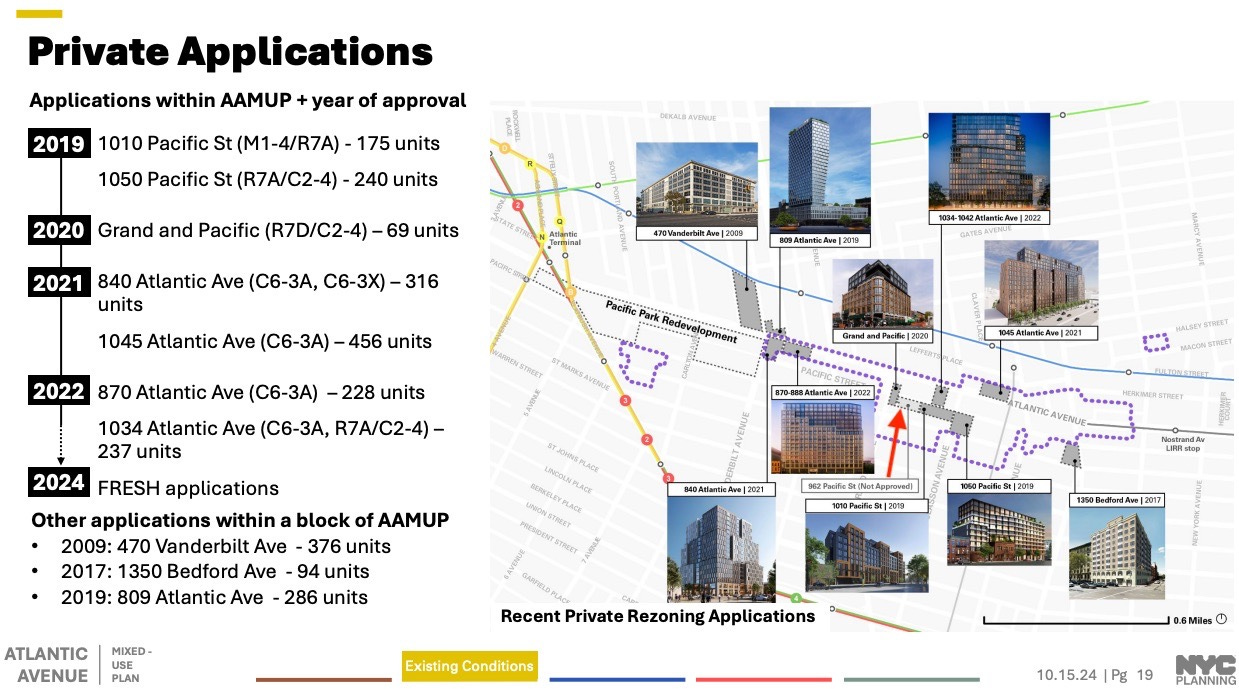This screenshot has height=689, width=1239.
Task: Select the 2022 year badge on timeline
Action: [x=59, y=392]
